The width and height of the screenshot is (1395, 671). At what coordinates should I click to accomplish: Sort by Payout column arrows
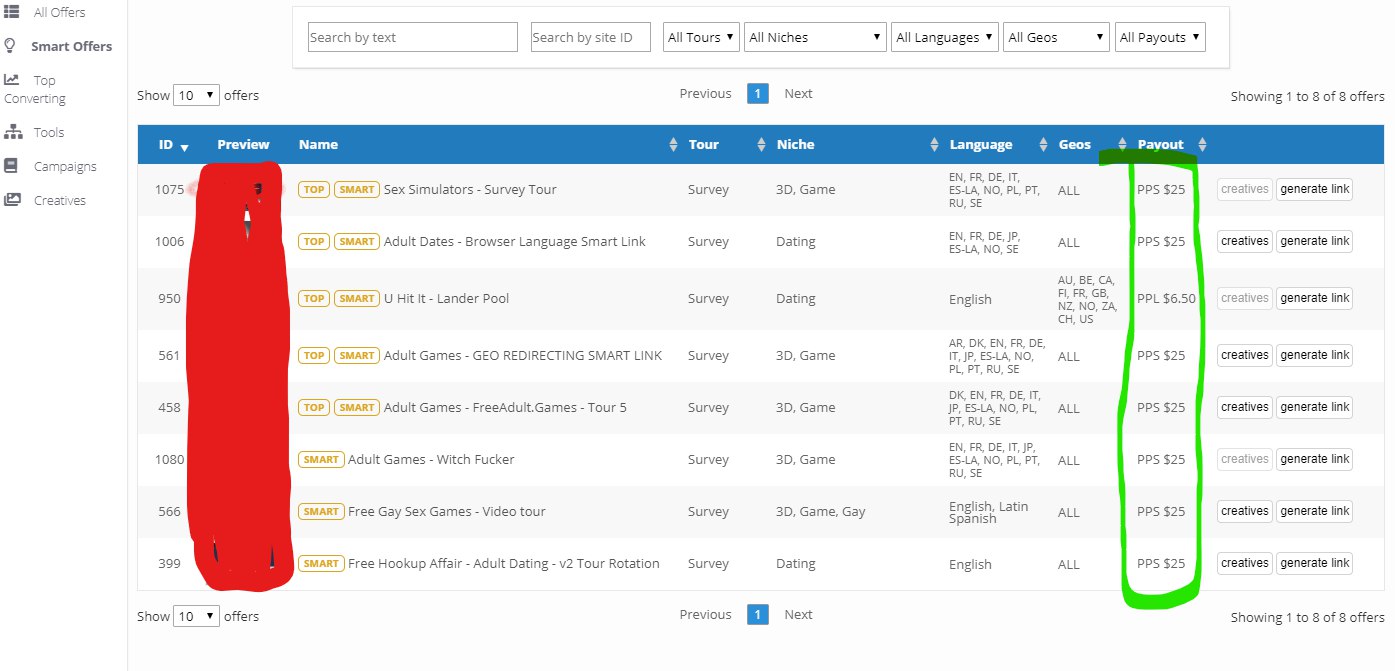click(x=1203, y=145)
